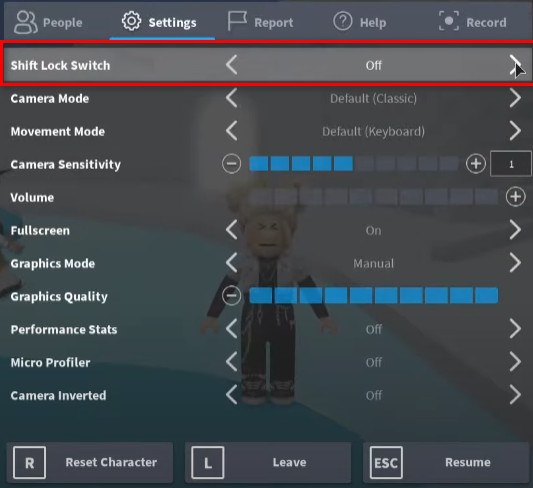Image resolution: width=533 pixels, height=488 pixels.
Task: Switch Graphics Mode with right chevron
Action: (515, 263)
